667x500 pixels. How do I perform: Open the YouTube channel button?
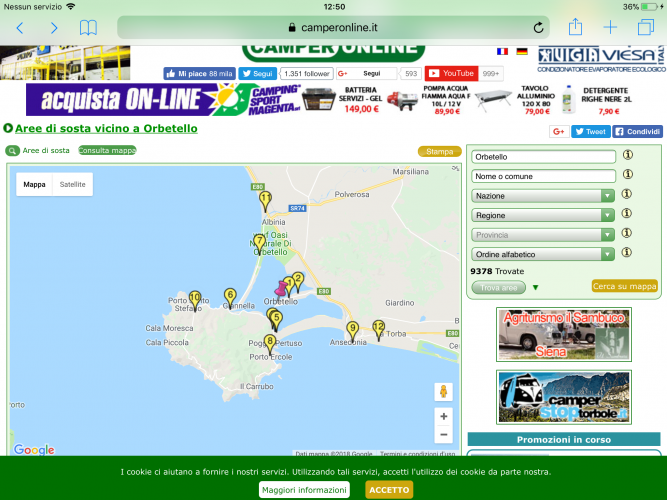[451, 73]
